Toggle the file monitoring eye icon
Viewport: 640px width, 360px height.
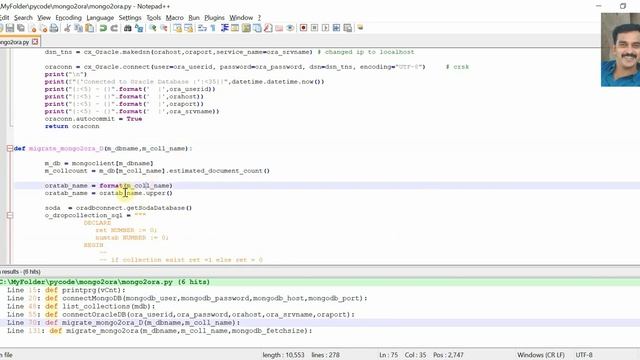point(290,28)
